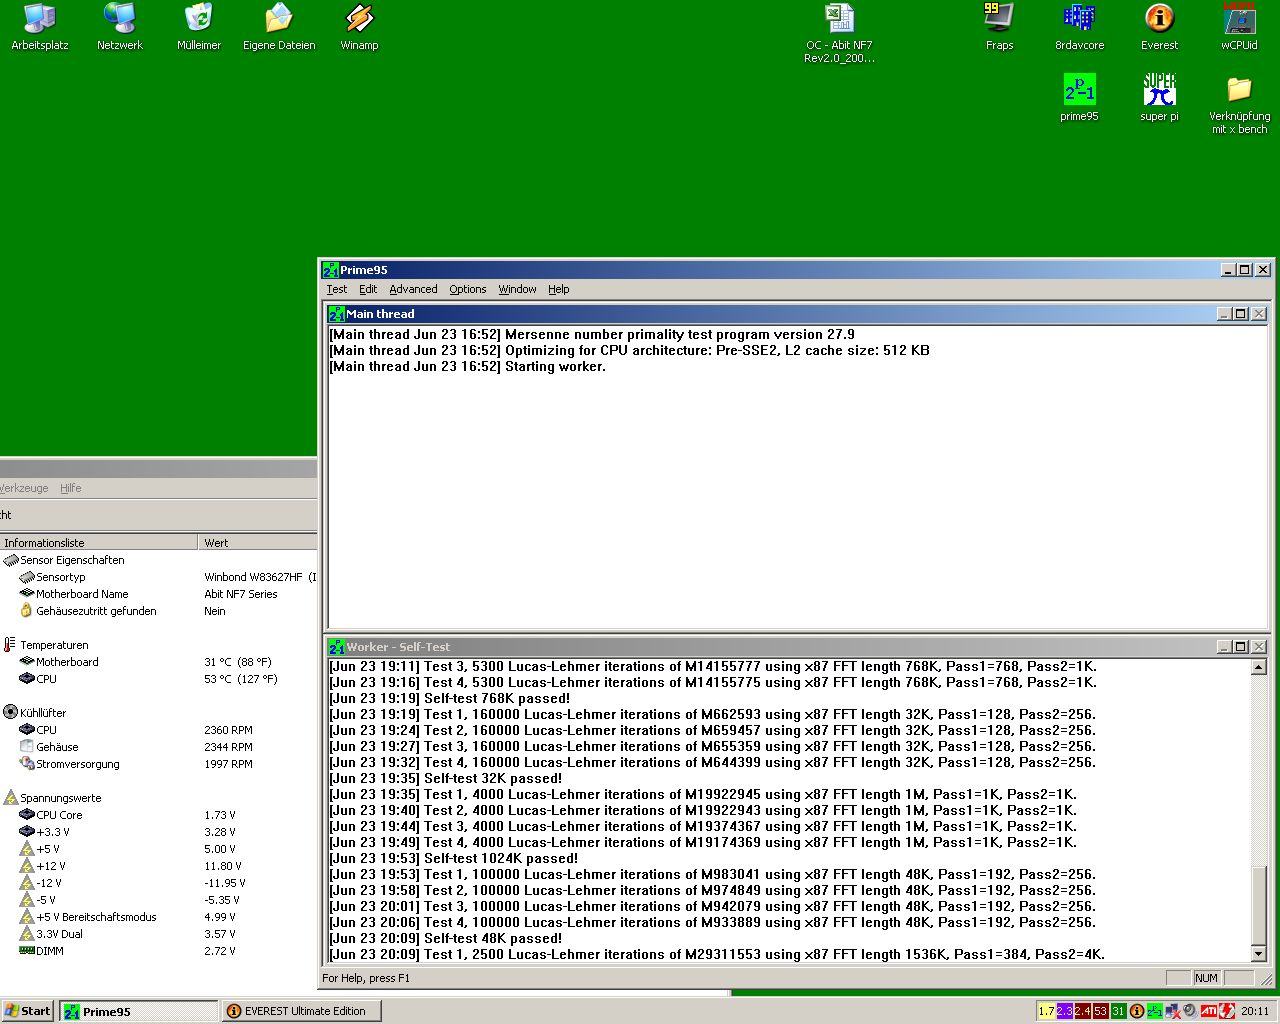
Task: Minimize the Worker - Self-Test child window
Action: tap(1224, 647)
